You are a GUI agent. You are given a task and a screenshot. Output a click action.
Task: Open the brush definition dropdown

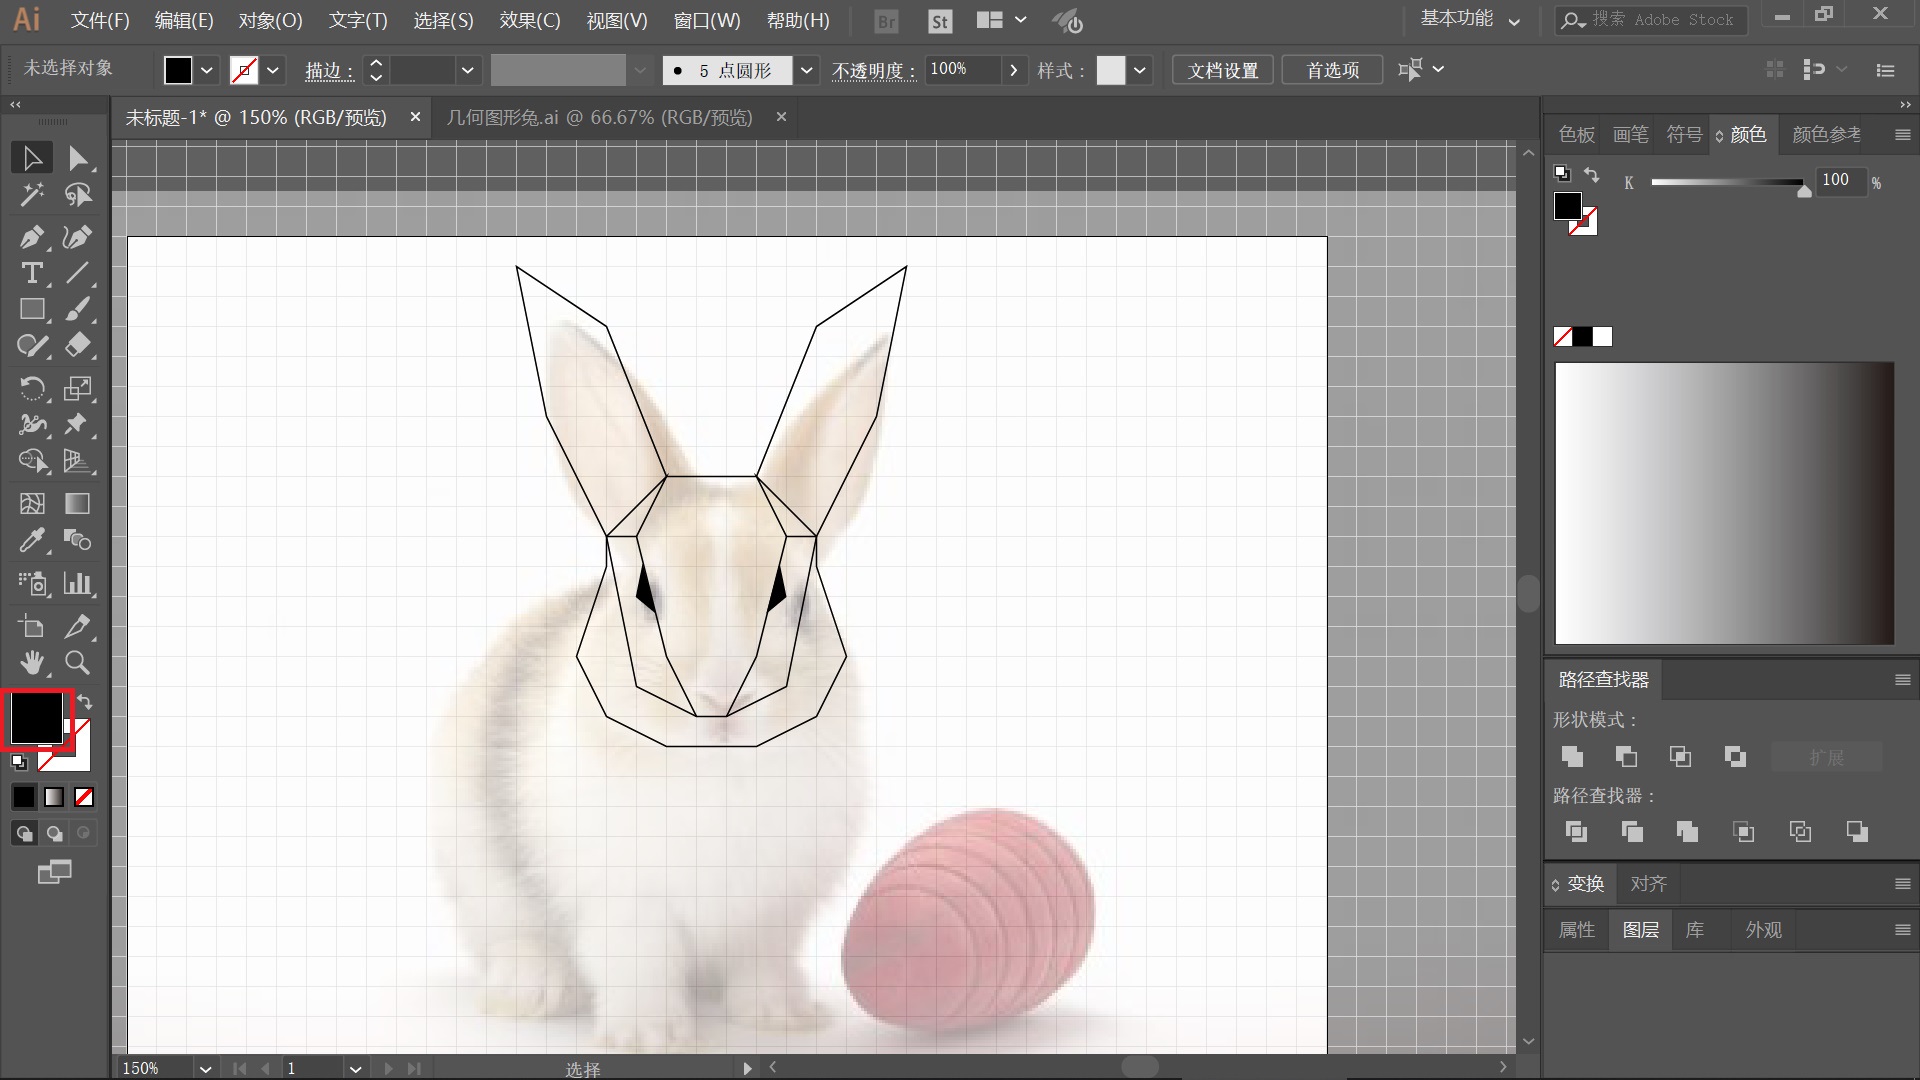point(807,70)
